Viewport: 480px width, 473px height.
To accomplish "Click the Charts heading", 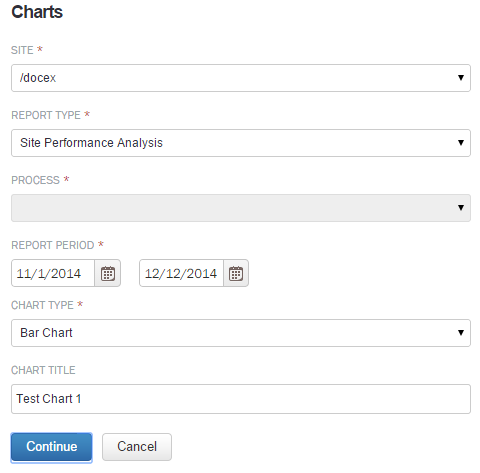I will [x=37, y=12].
